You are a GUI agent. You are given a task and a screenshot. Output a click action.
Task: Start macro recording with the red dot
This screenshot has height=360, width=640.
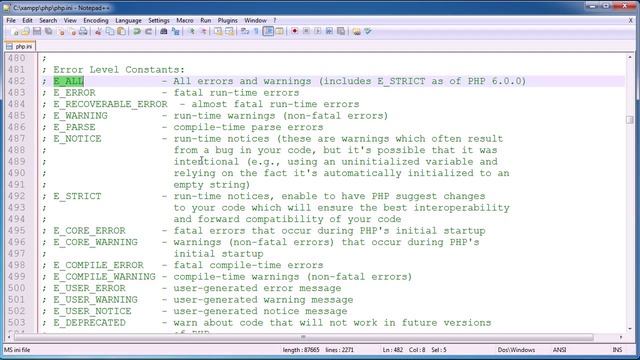pyautogui.click(x=294, y=31)
